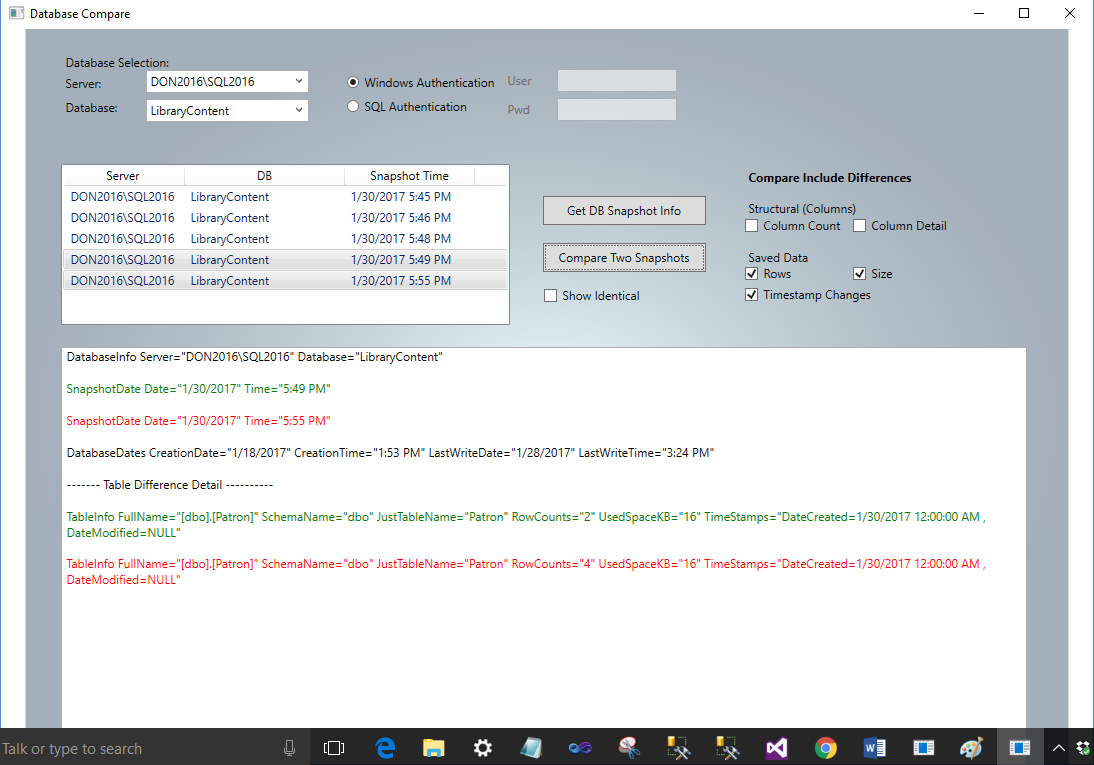Open Settings gear in the taskbar
The width and height of the screenshot is (1094, 765).
tap(483, 748)
